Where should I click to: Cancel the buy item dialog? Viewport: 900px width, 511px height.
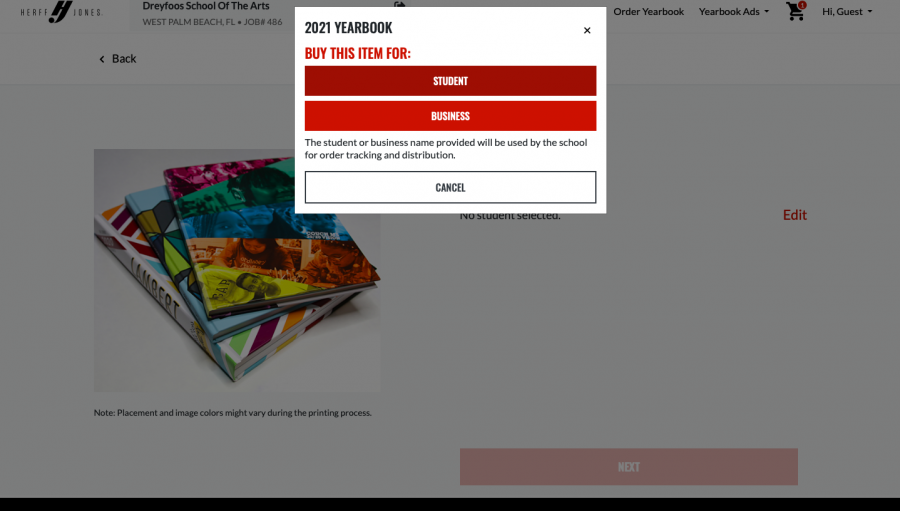click(450, 187)
